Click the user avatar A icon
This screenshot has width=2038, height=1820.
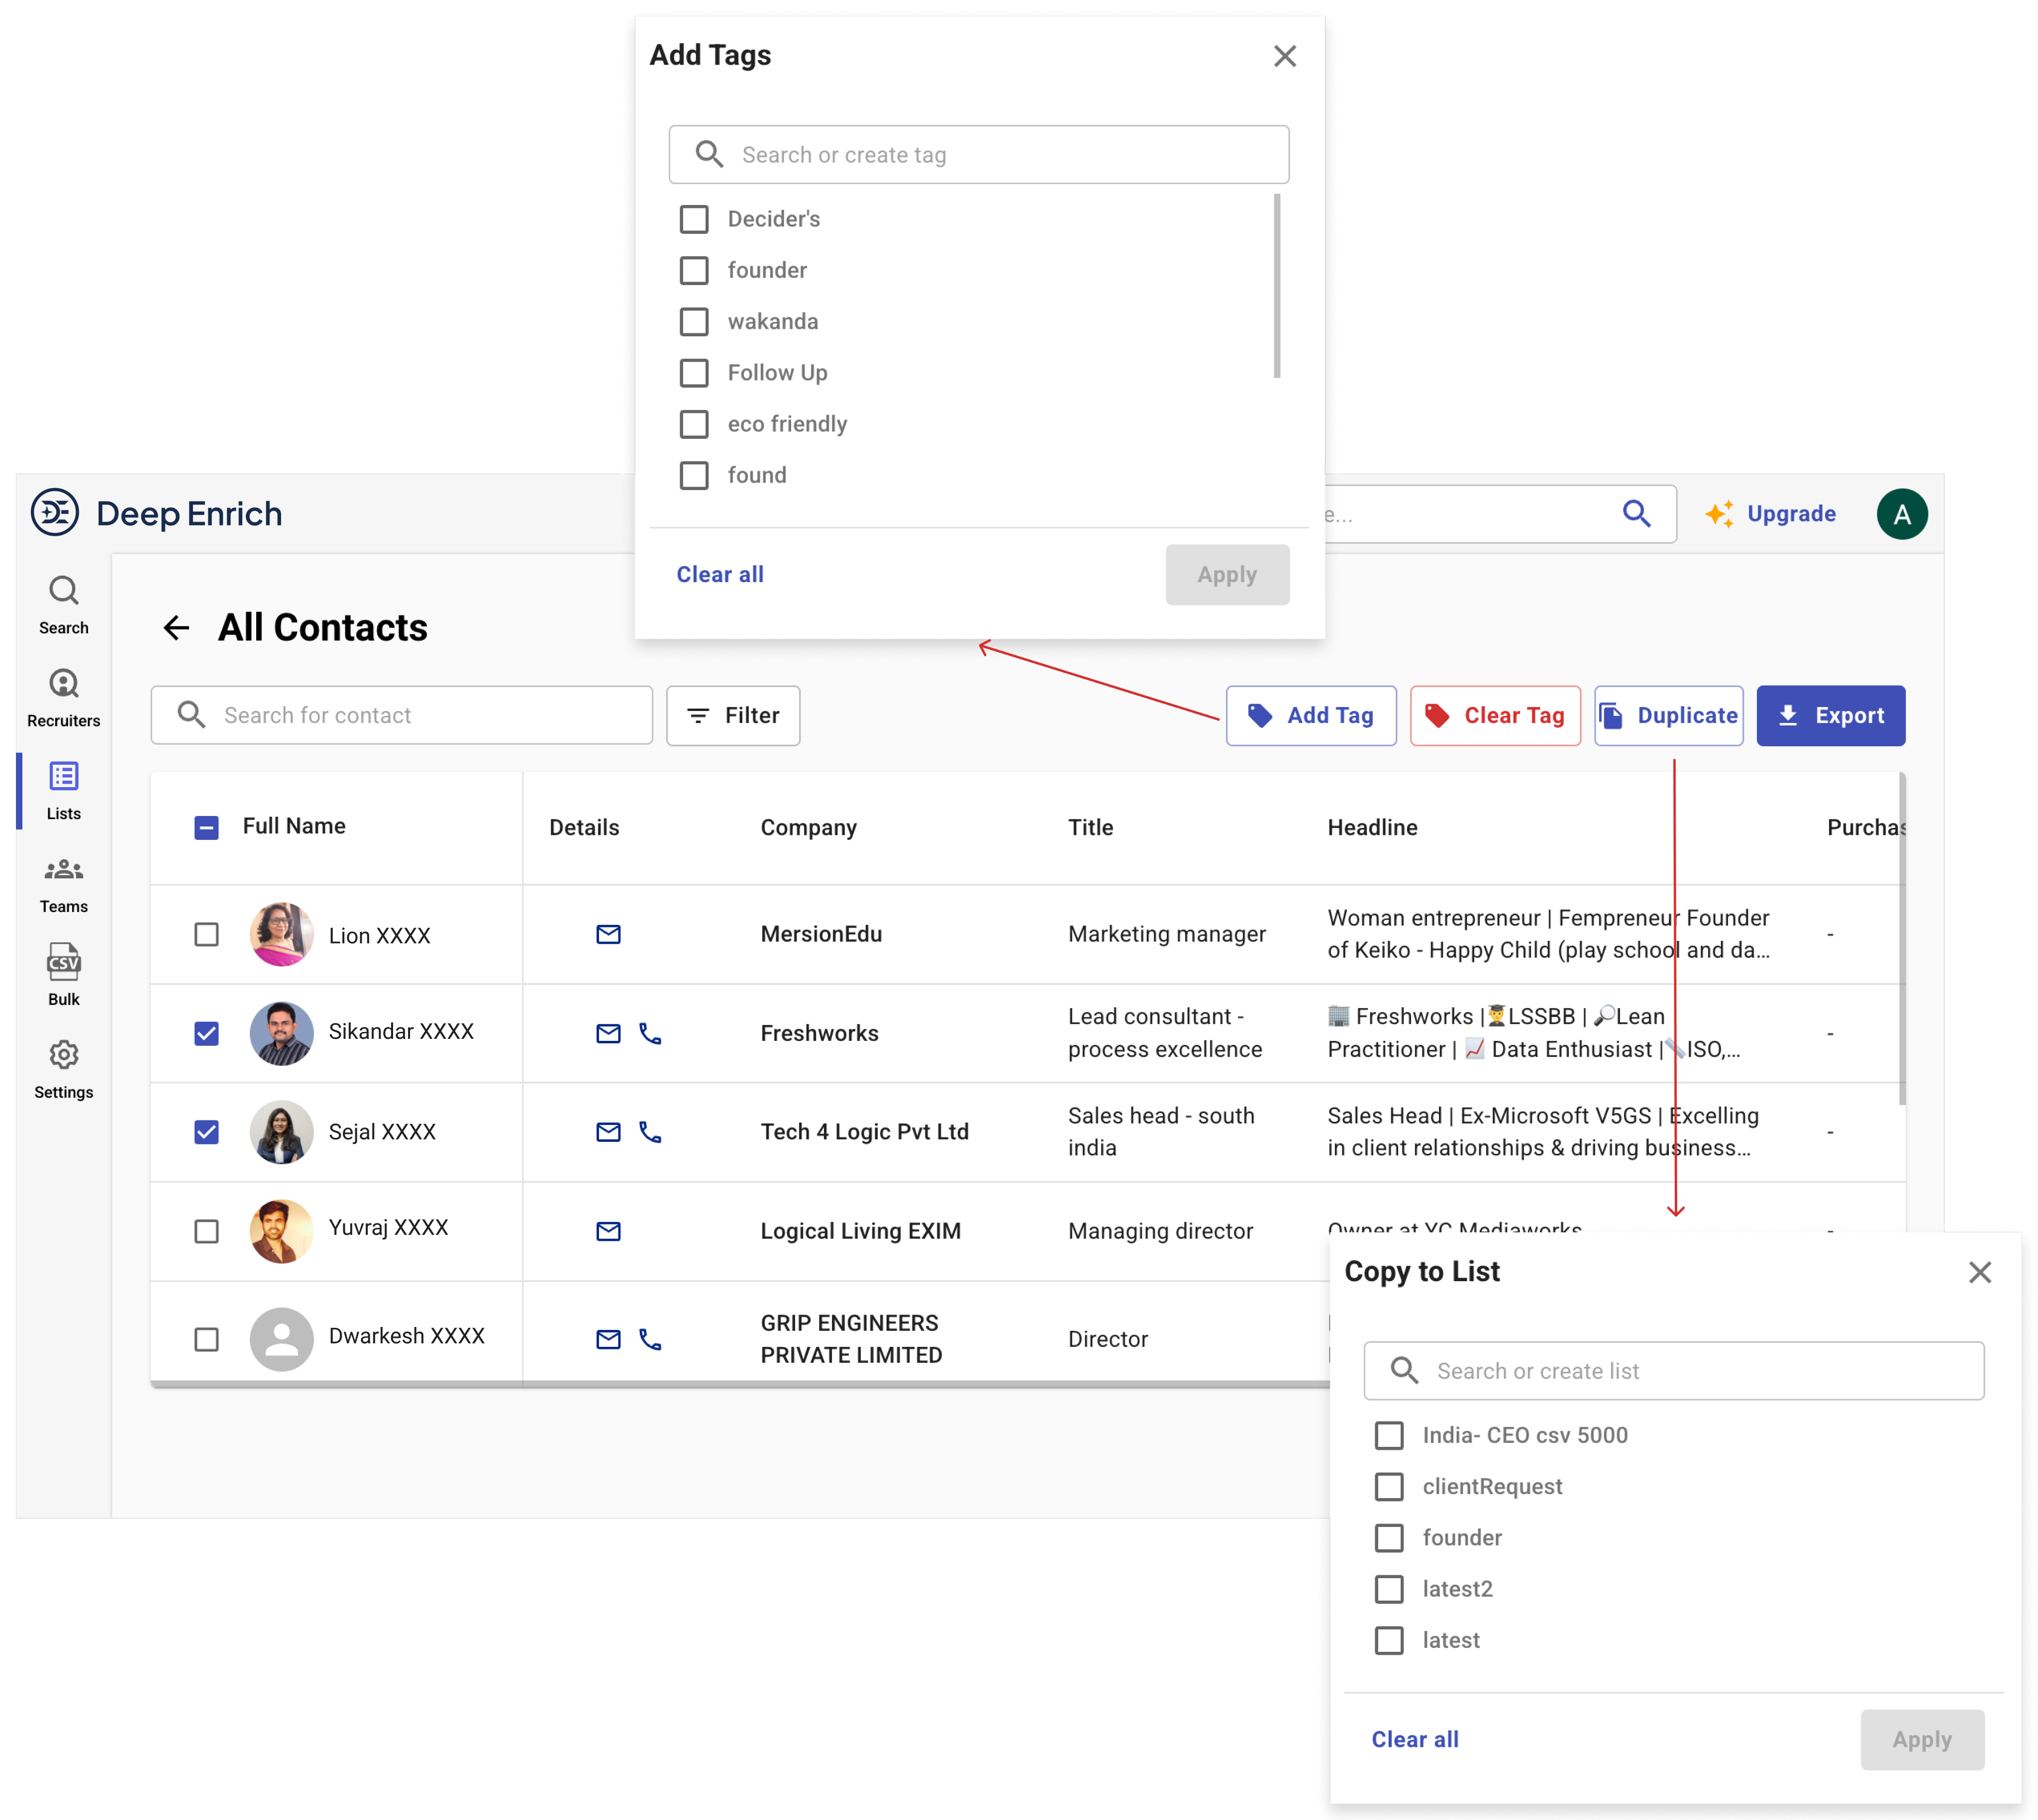1901,514
